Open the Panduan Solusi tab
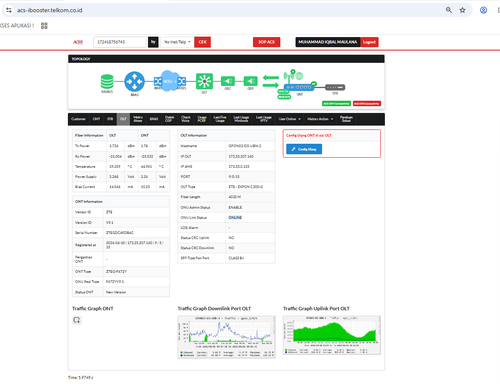Screen dimensions: 500x384 (346, 119)
